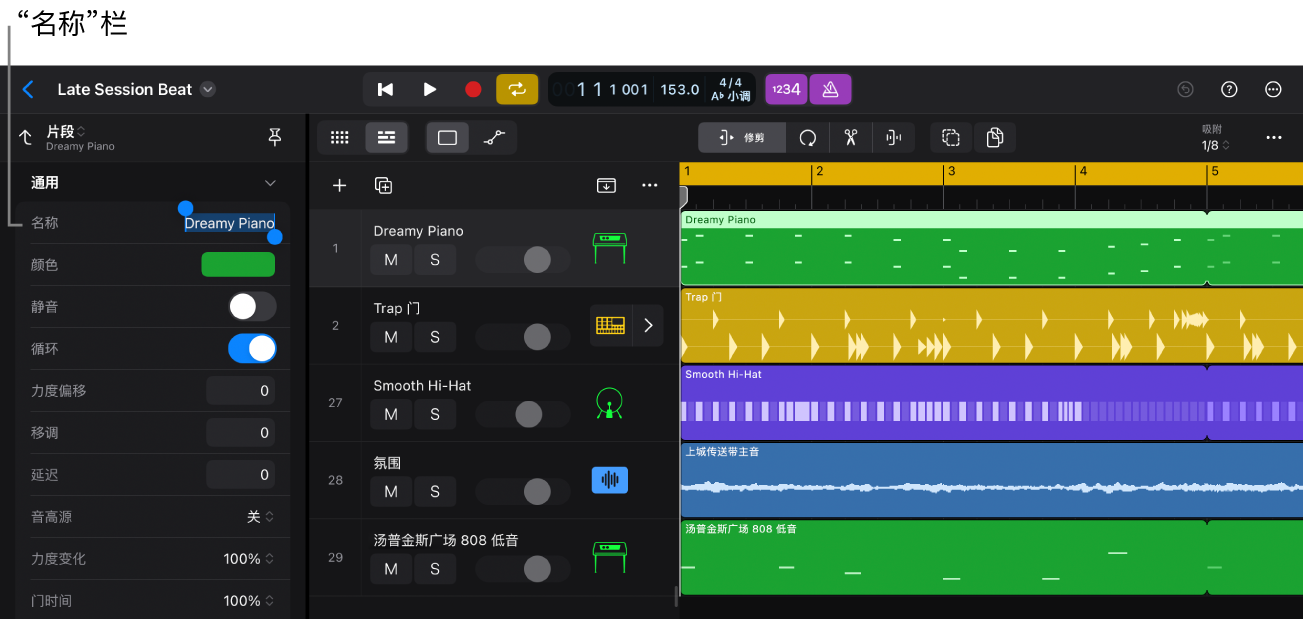Expand the Trap 门 track chevron
Screen dimensions: 1303x620
coord(648,325)
